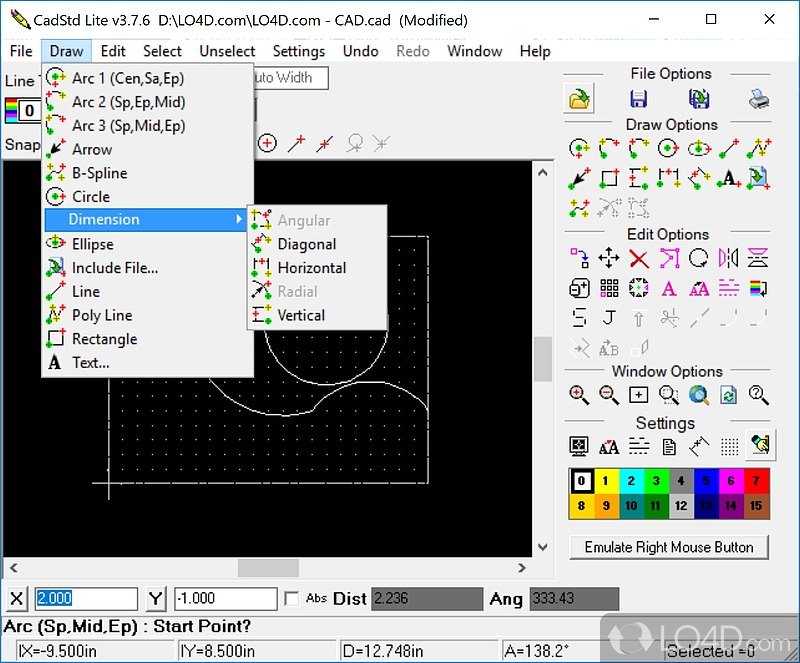Select Horizontal in the Dimension submenu
Image resolution: width=800 pixels, height=663 pixels.
point(317,267)
